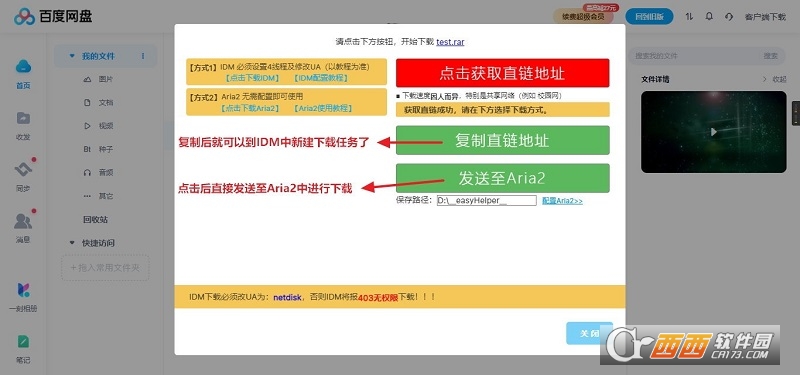Click the 点击下载Aria2 link

pyautogui.click(x=250, y=108)
